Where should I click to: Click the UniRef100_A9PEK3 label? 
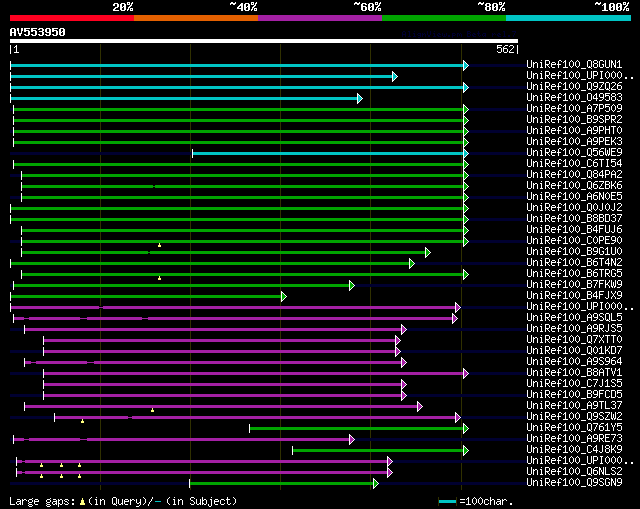click(574, 142)
